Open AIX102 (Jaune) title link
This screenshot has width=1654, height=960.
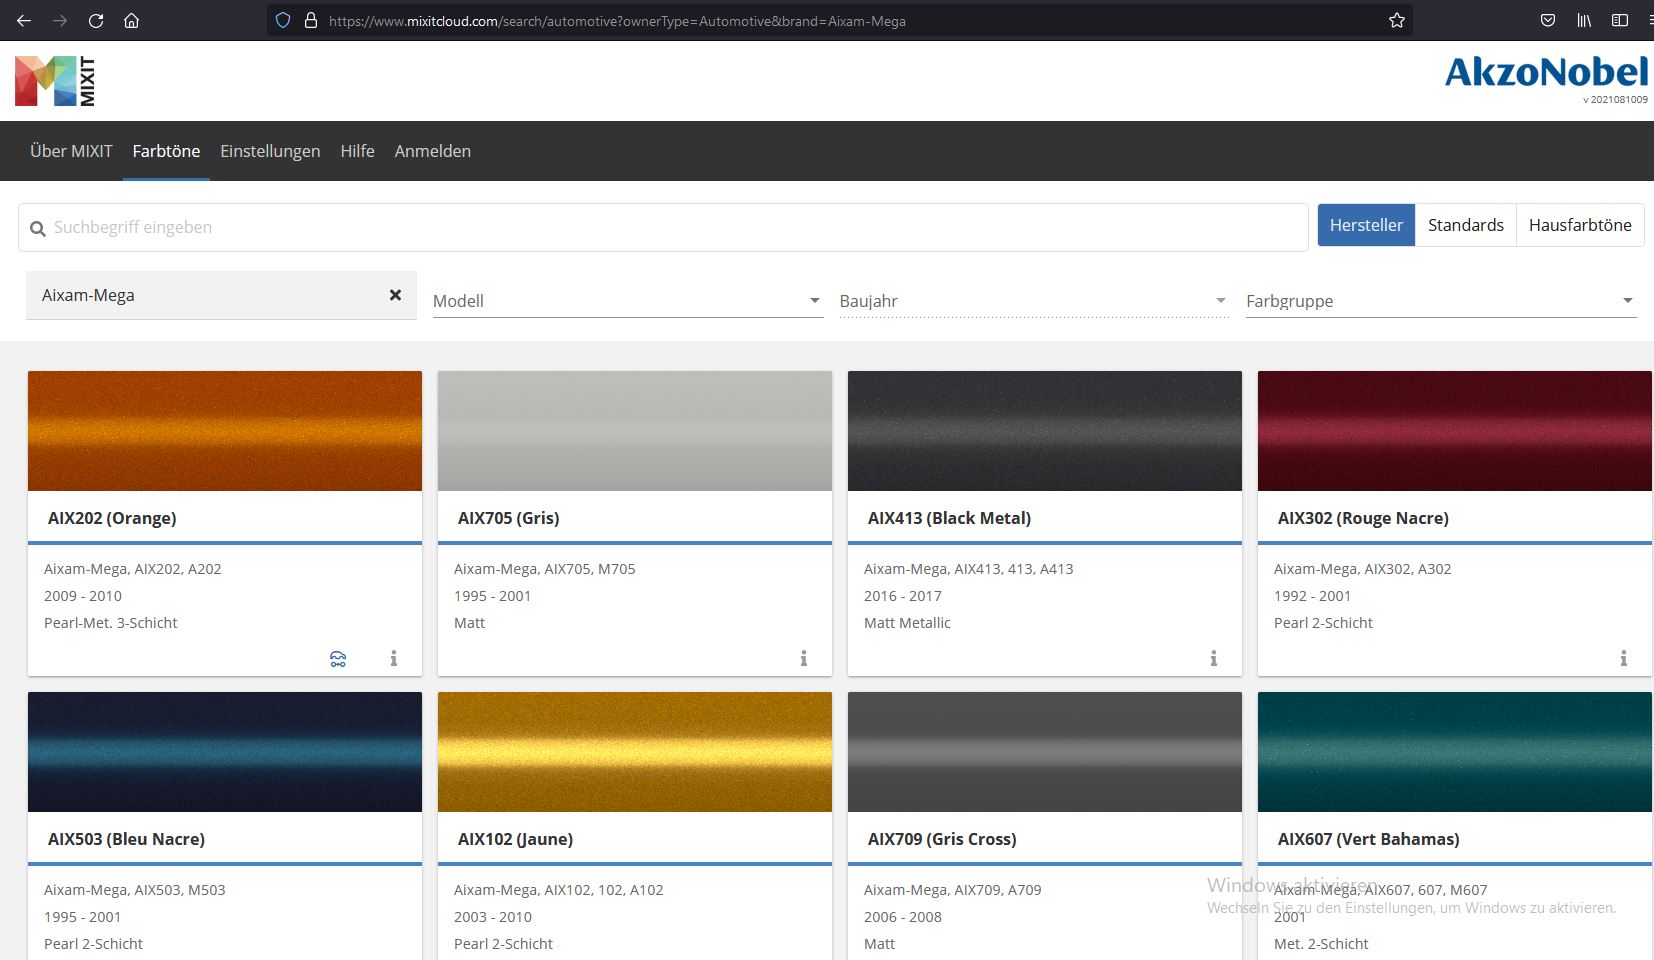515,839
